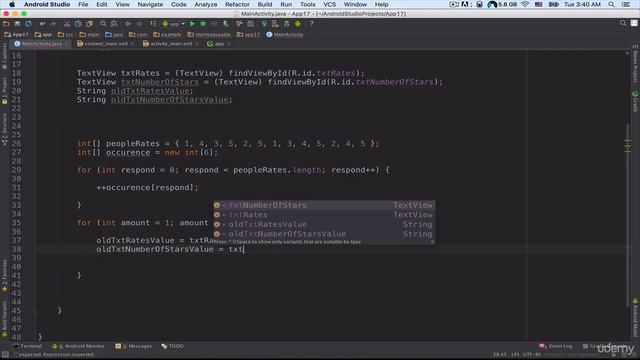Click the Make Project toolbar icon
640x360 pixels.
coord(153,24)
